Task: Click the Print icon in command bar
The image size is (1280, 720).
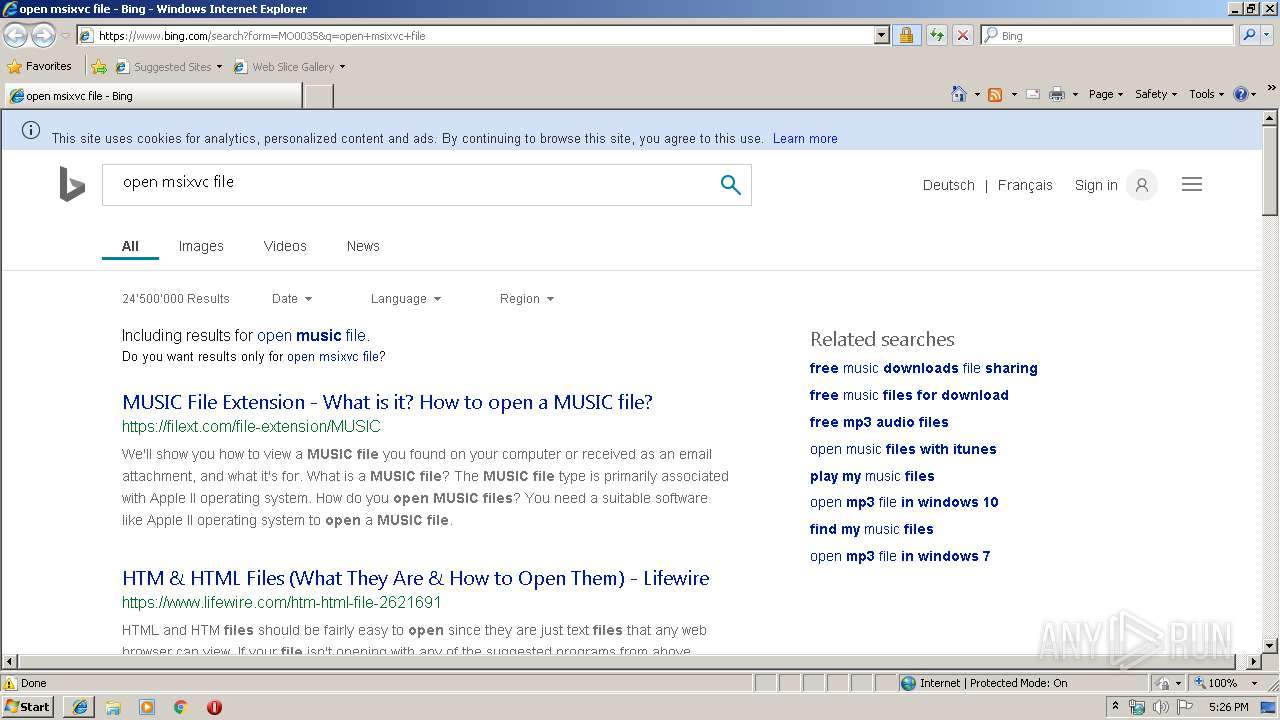Action: pos(1057,94)
